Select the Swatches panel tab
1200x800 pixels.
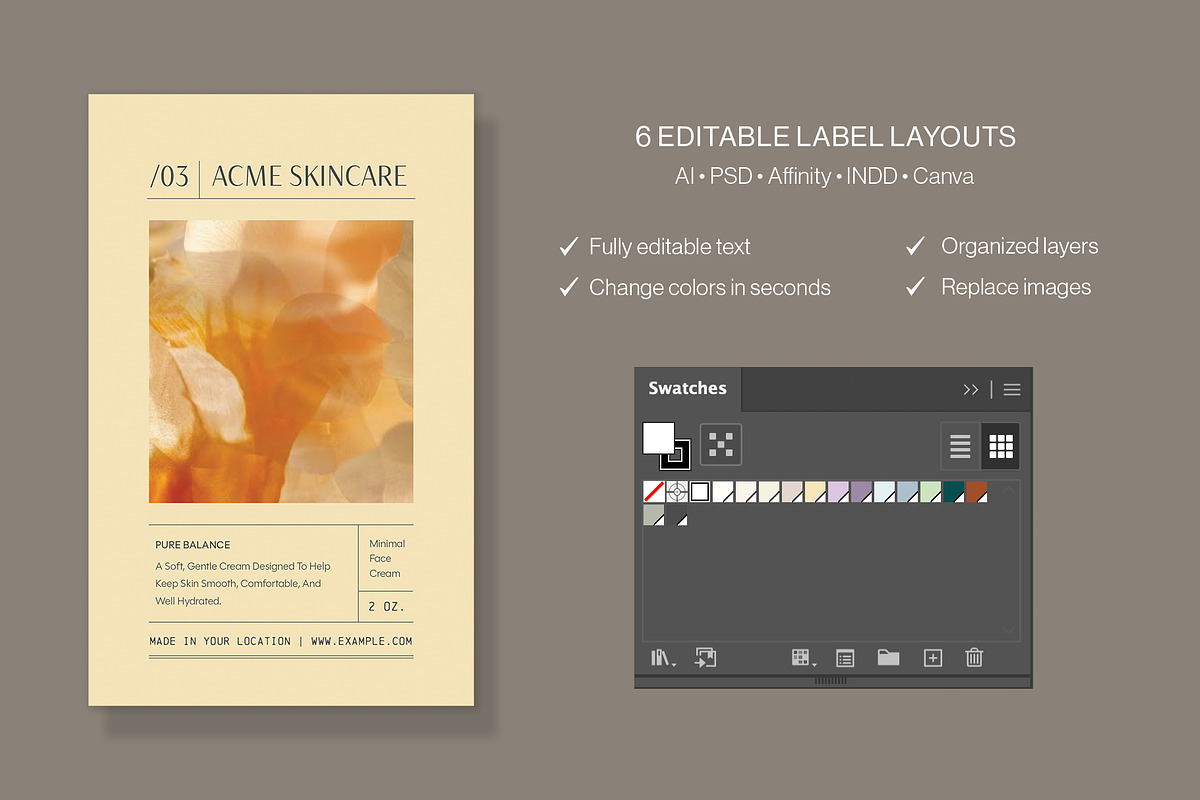(x=688, y=389)
